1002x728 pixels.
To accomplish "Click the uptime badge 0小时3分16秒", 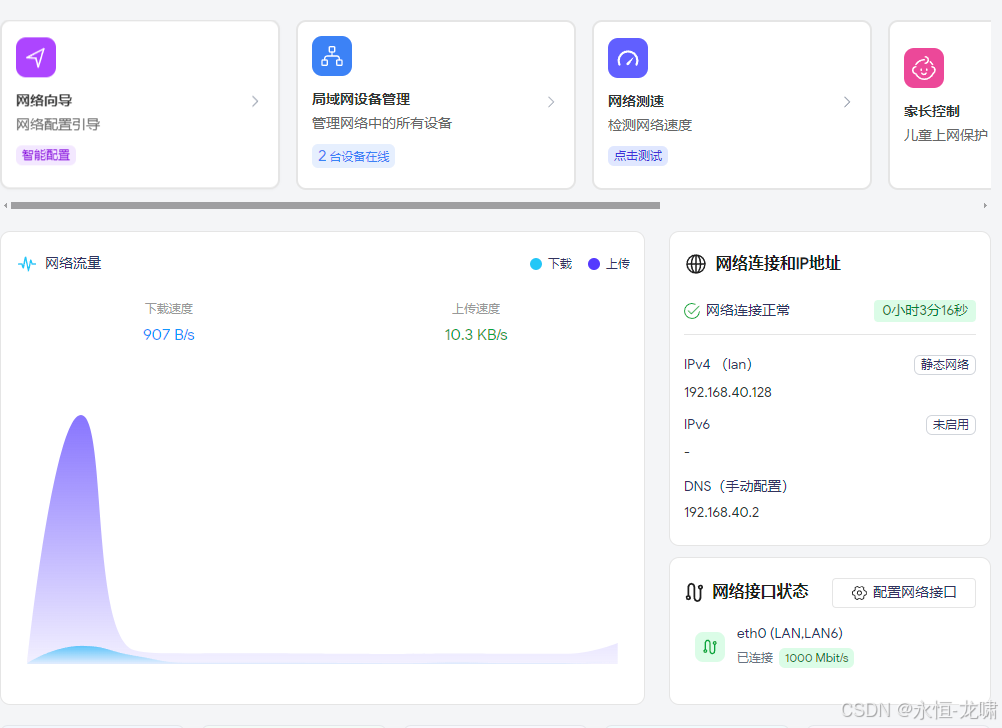I will [925, 311].
